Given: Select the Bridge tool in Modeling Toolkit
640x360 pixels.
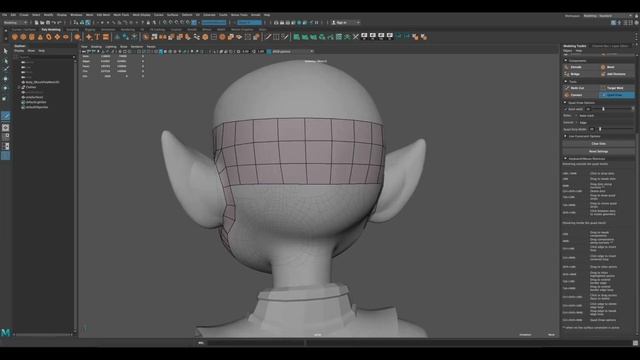Looking at the screenshot, I should point(580,74).
